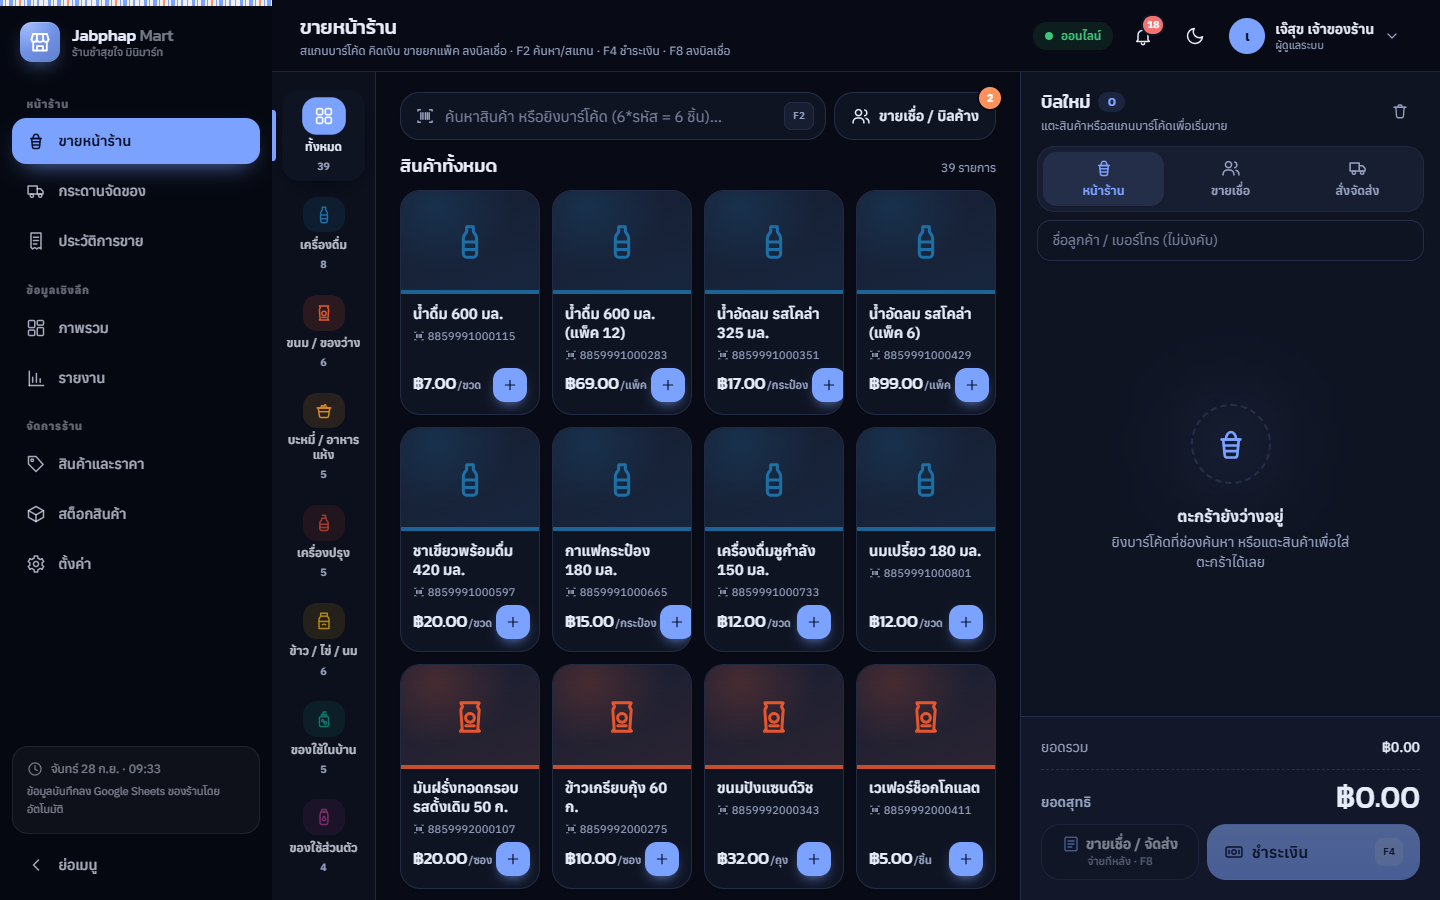Add นมเปรี้ยว 180 มล. to cart

pyautogui.click(x=966, y=622)
